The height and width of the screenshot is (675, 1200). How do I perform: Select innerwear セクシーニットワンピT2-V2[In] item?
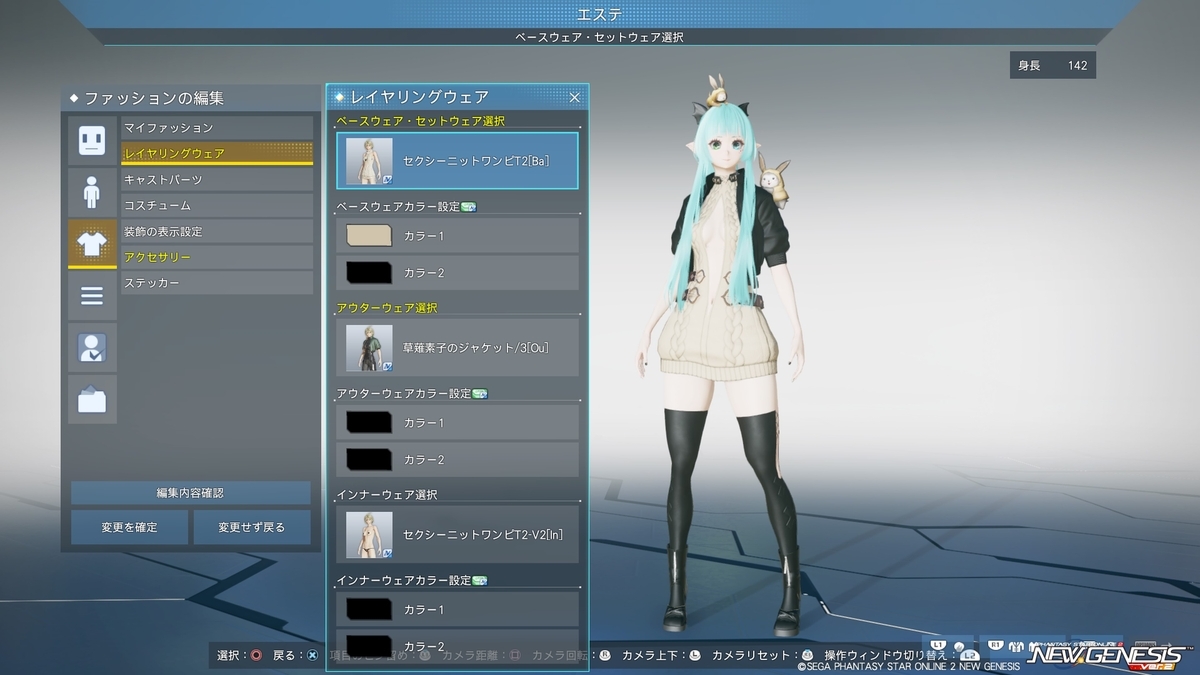(x=457, y=535)
